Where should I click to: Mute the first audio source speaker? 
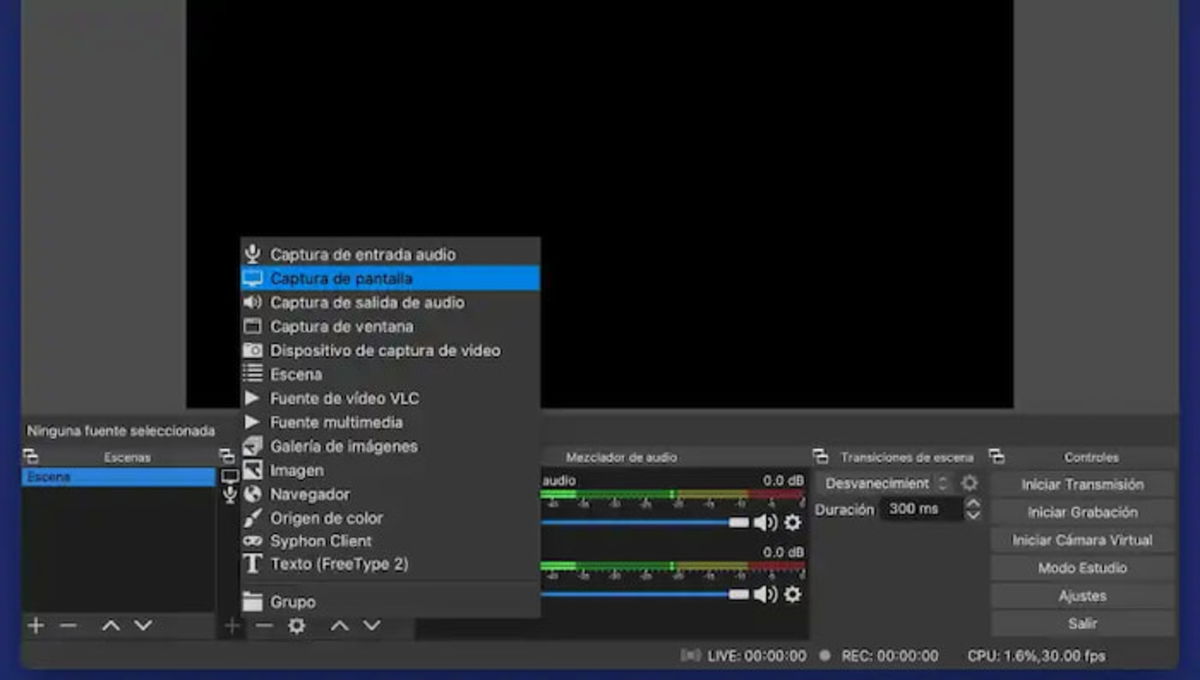pos(765,522)
